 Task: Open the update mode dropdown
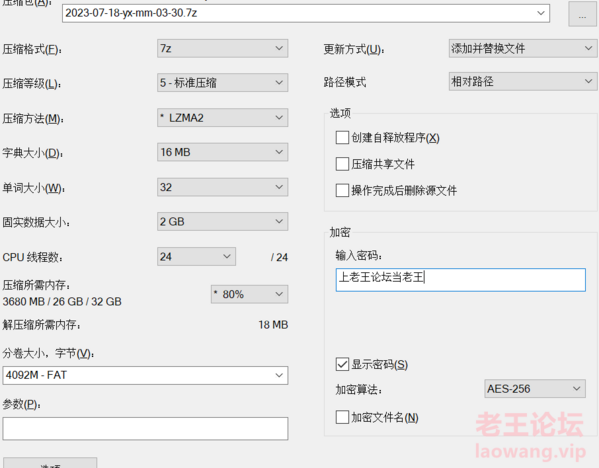[523, 49]
